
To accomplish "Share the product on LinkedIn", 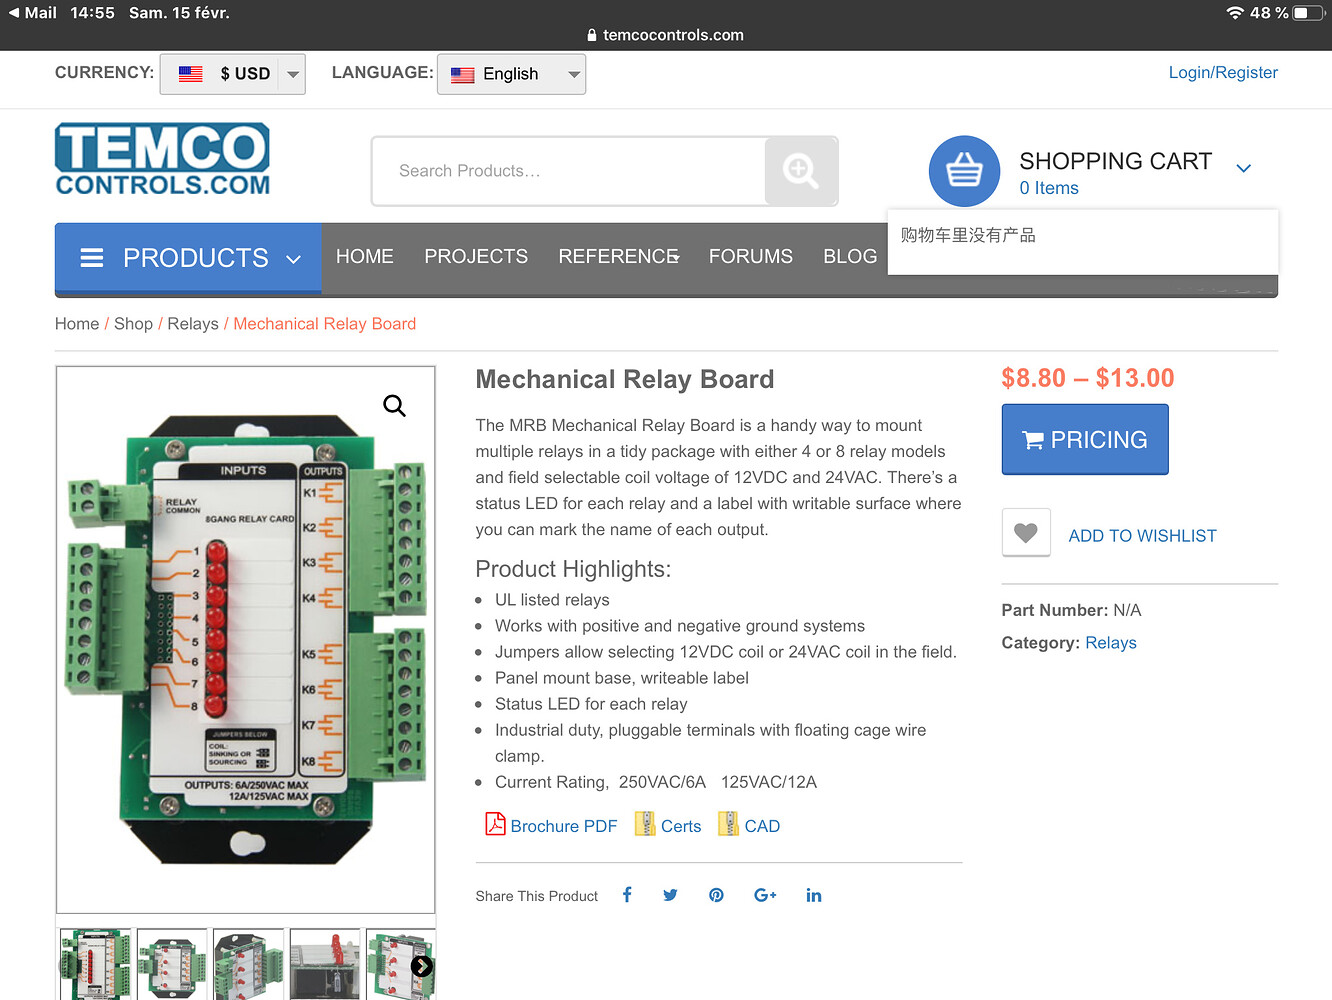I will coord(813,894).
